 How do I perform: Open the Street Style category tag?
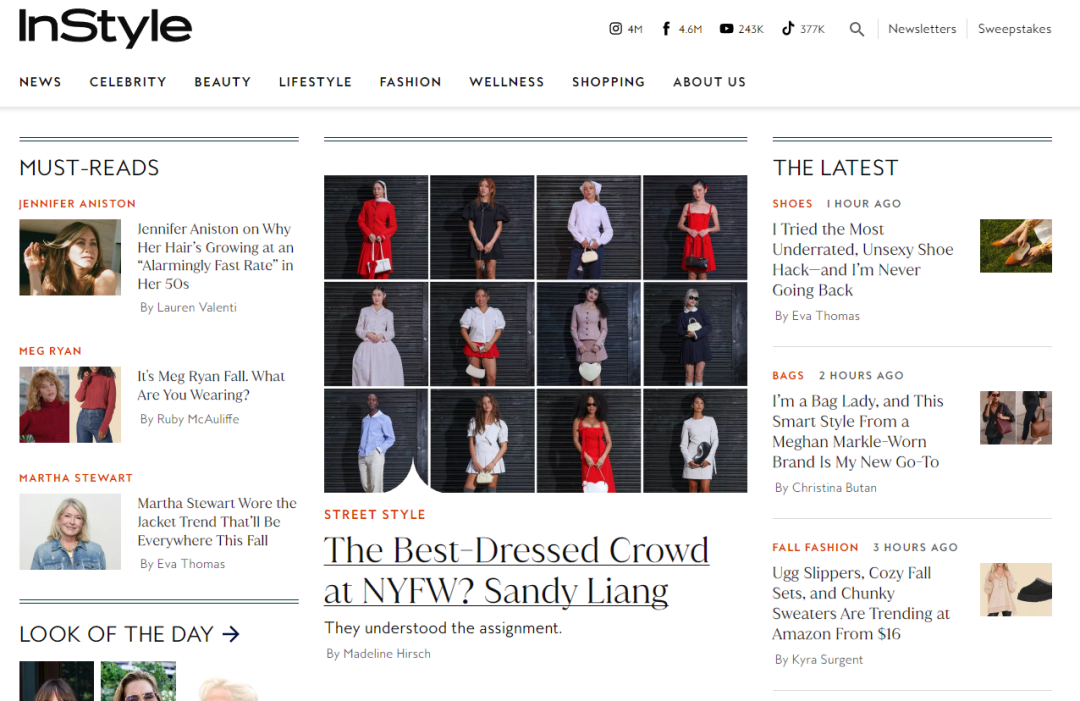[x=375, y=514]
